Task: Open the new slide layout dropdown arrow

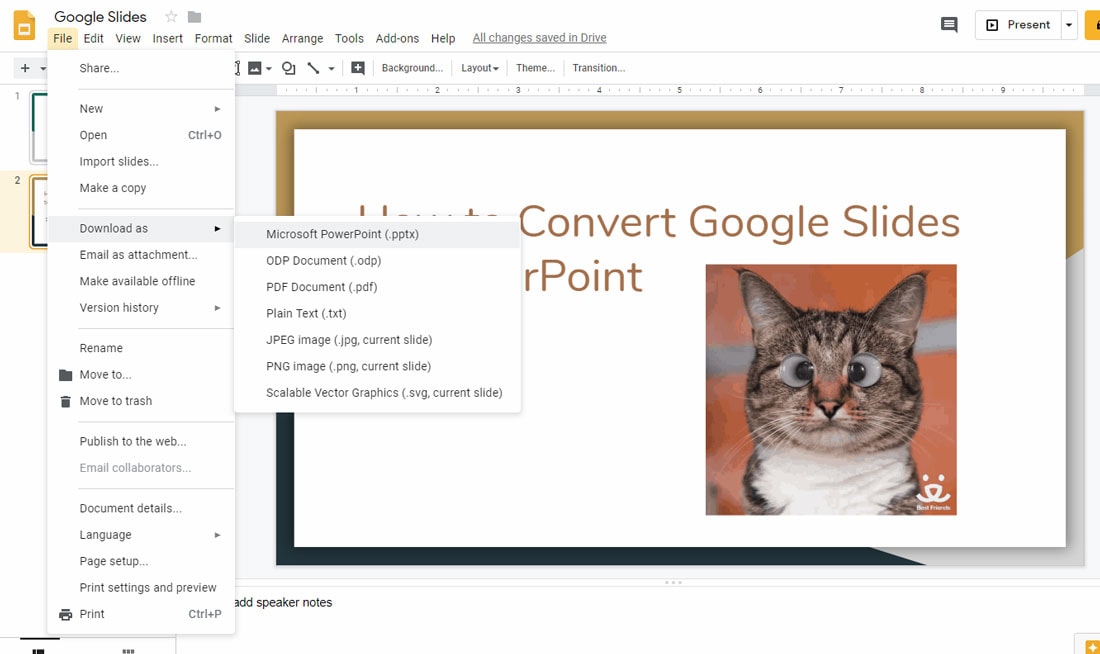Action: click(43, 69)
